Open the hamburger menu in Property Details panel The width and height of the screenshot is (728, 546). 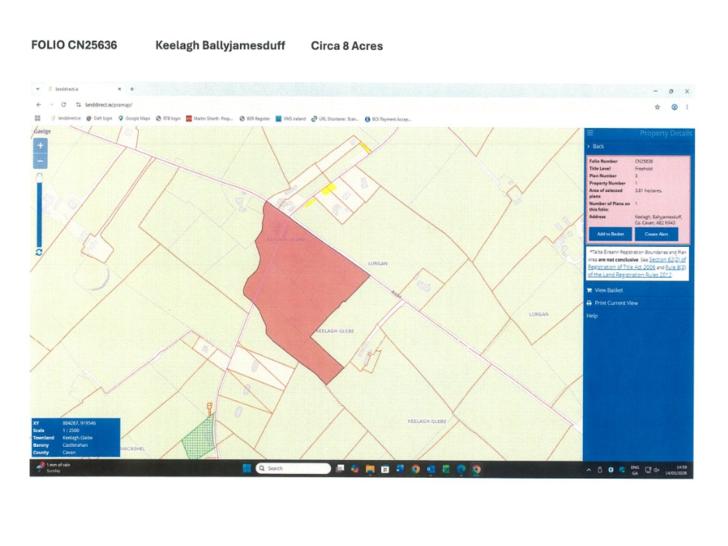click(x=590, y=133)
